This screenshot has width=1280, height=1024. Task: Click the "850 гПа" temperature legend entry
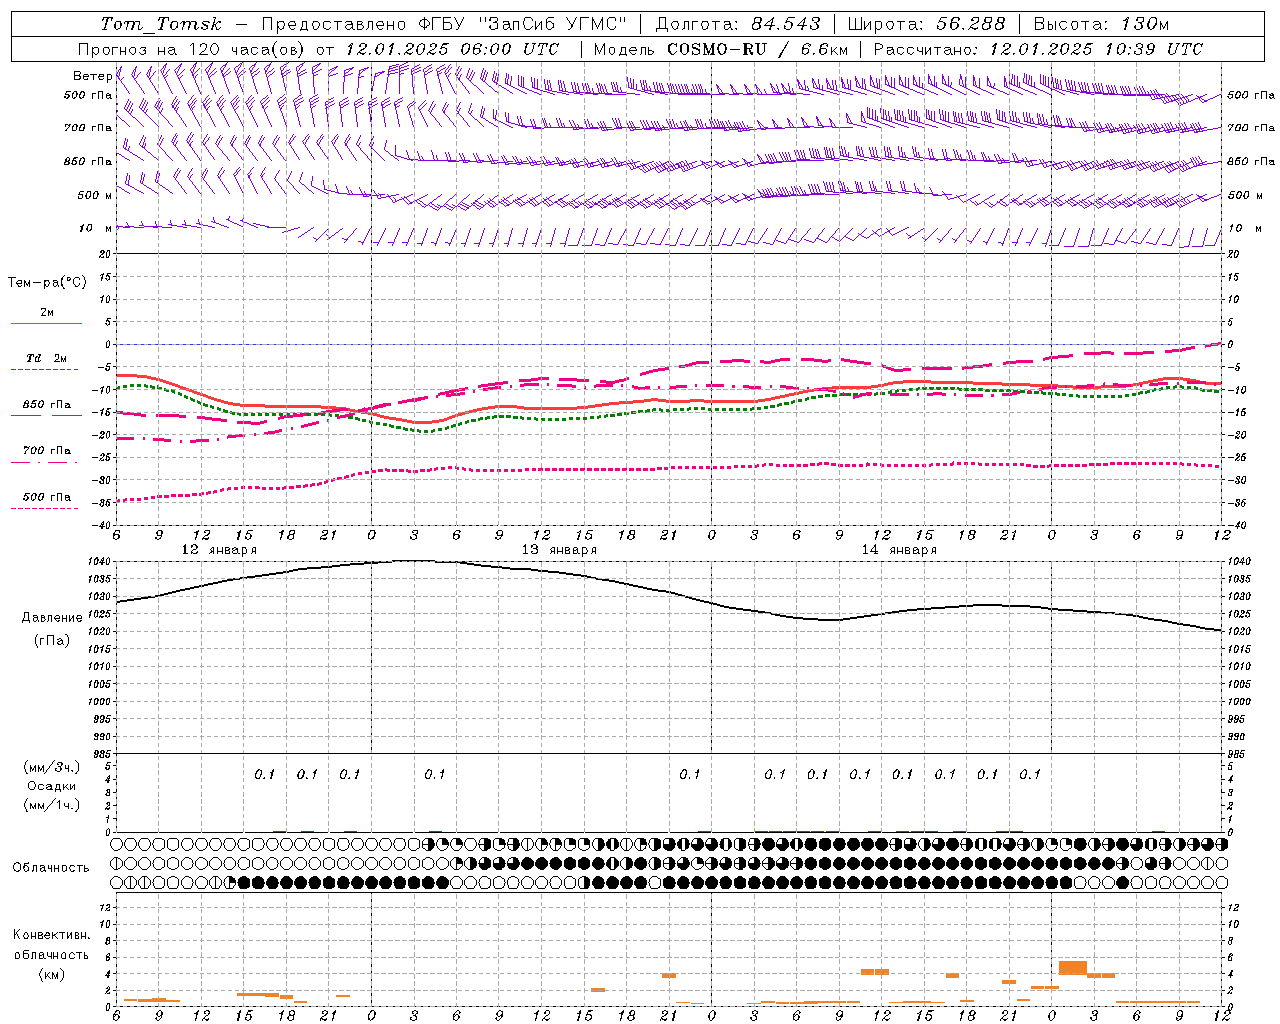click(46, 405)
